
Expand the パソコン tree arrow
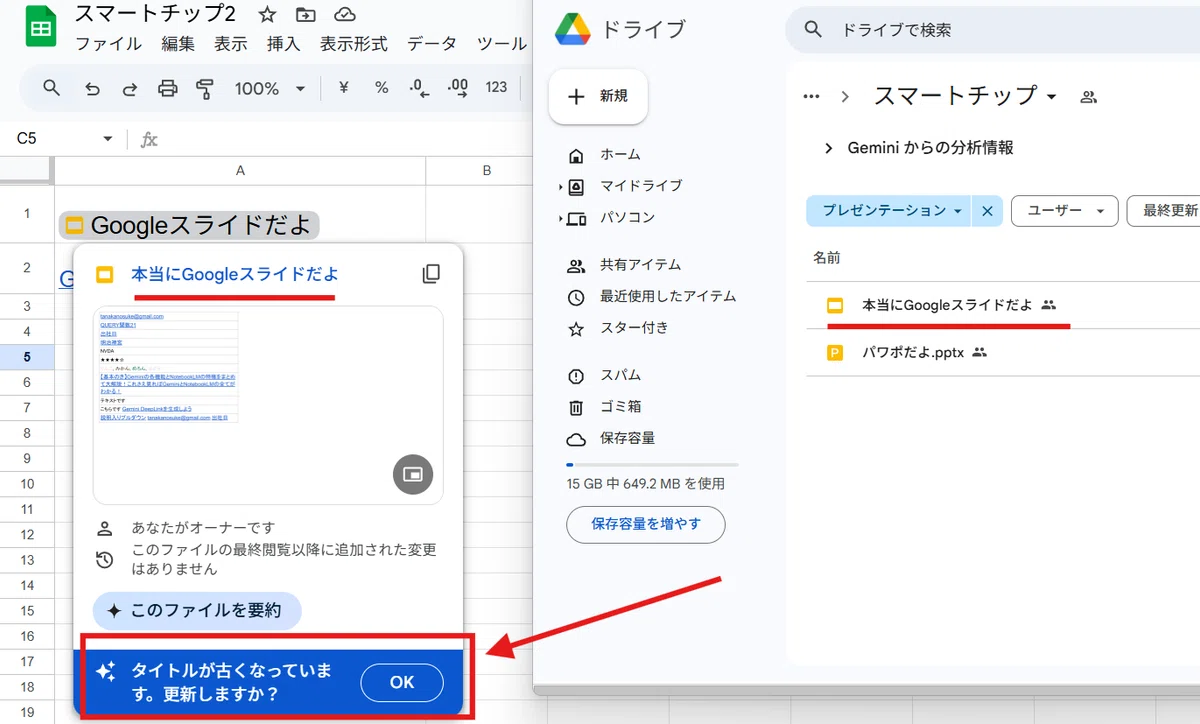pos(560,218)
